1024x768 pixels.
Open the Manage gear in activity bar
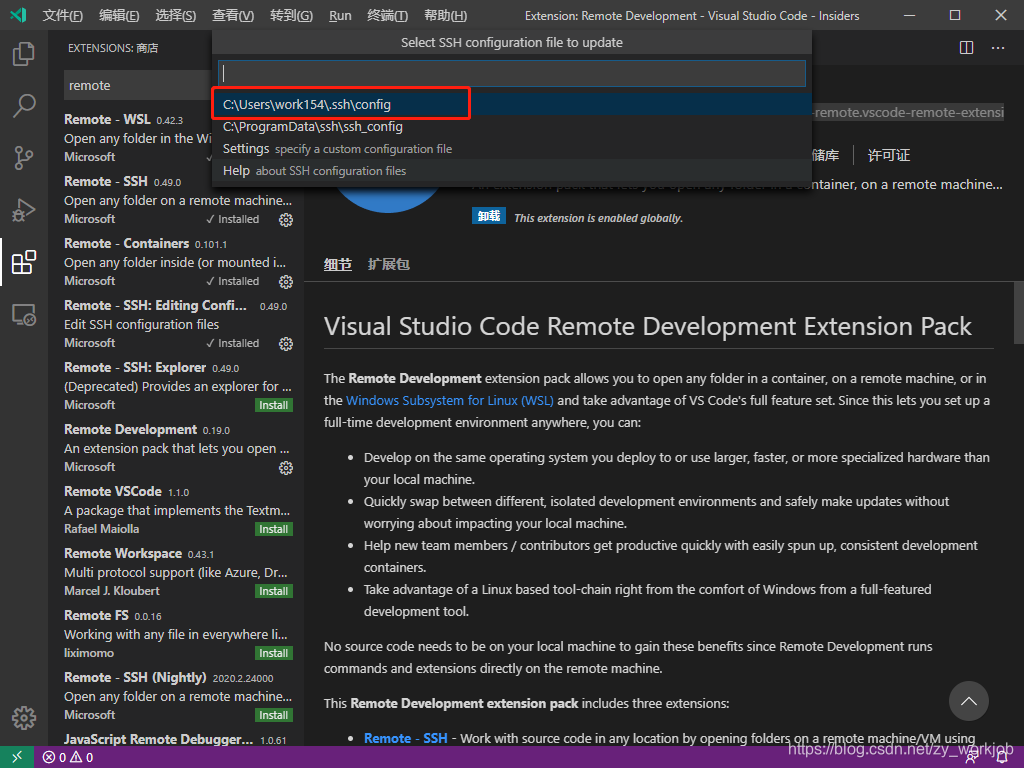tap(24, 717)
